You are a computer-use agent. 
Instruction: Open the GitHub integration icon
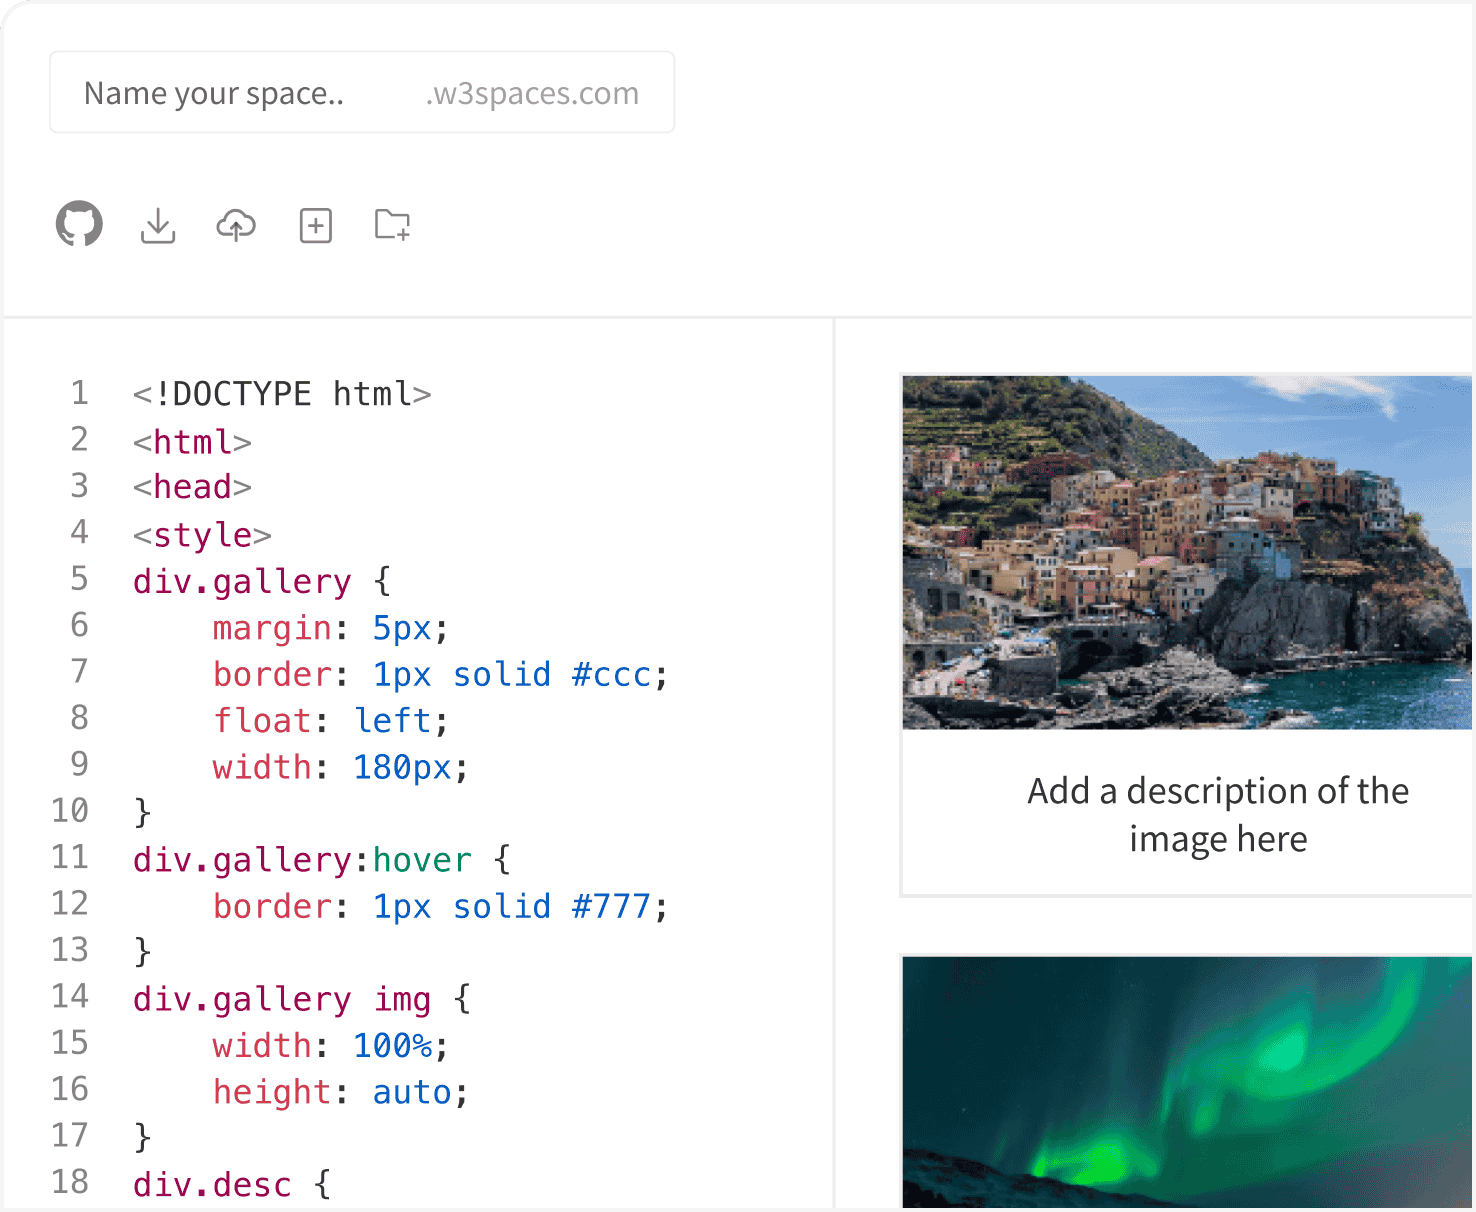[x=79, y=224]
